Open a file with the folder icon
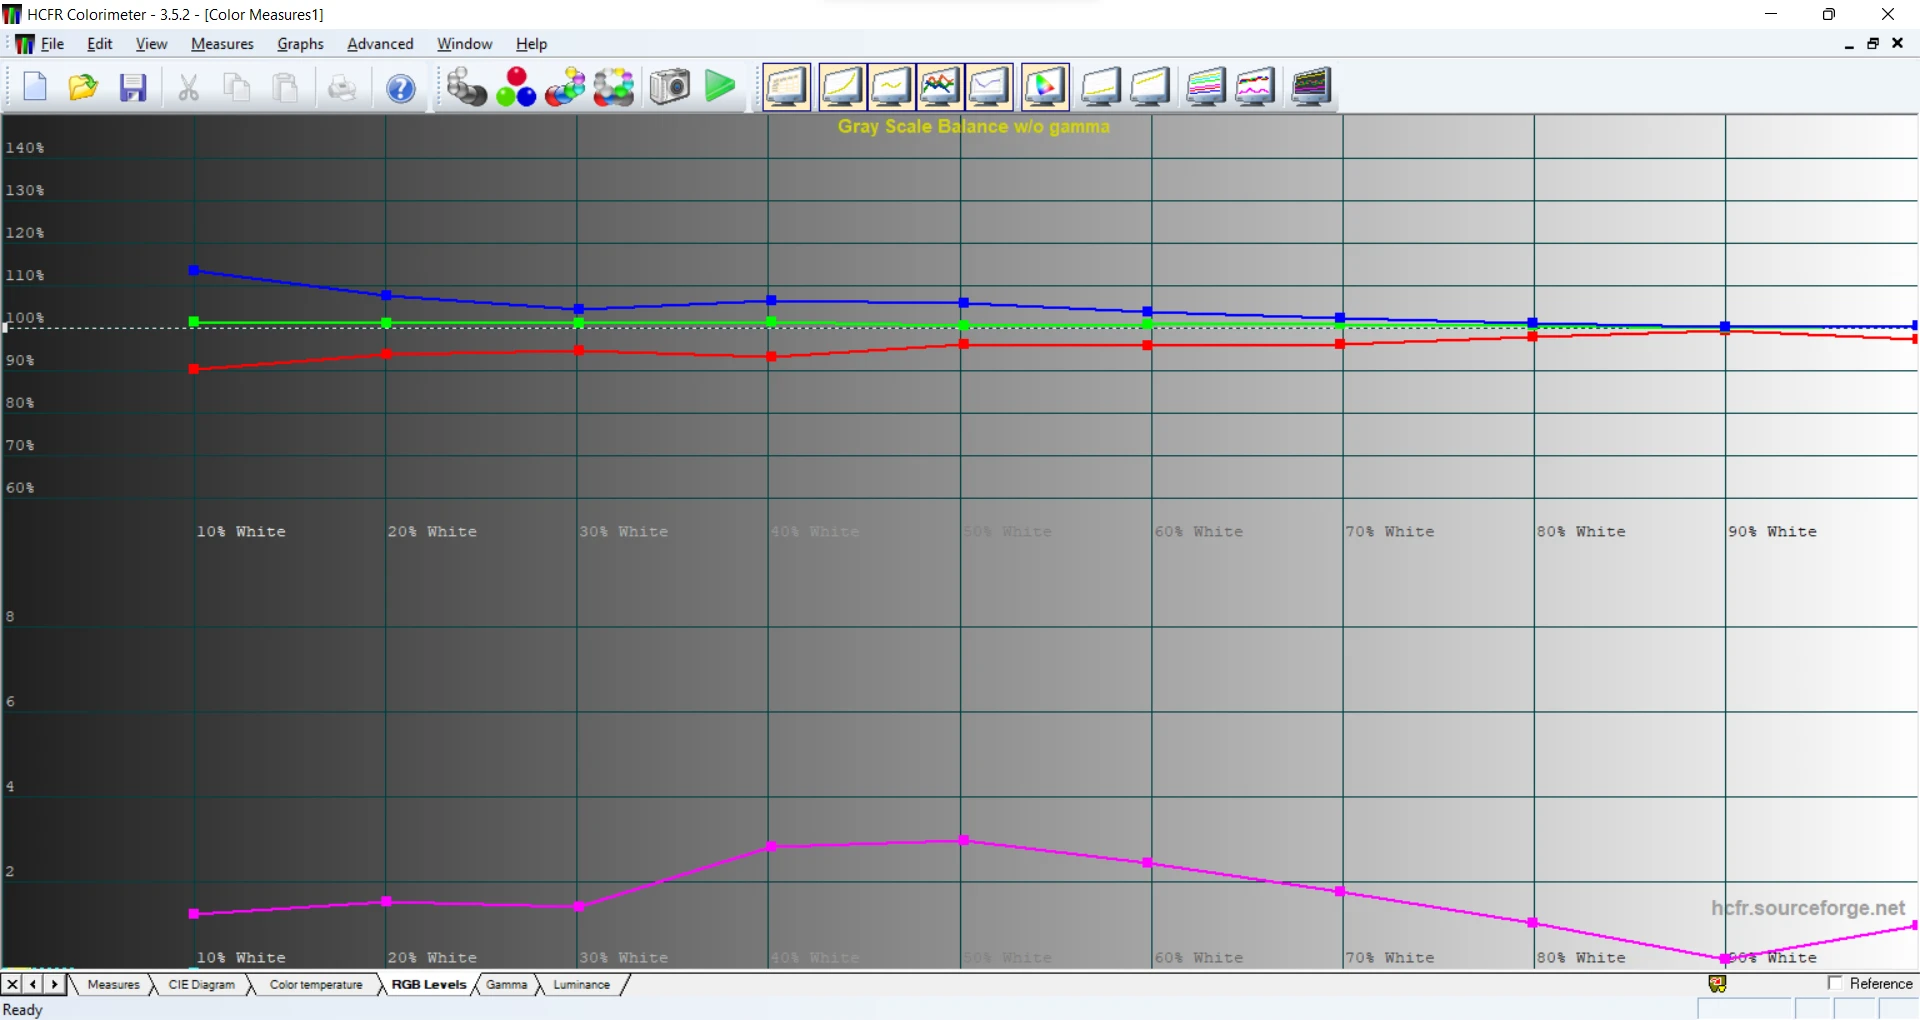This screenshot has height=1020, width=1920. point(83,87)
